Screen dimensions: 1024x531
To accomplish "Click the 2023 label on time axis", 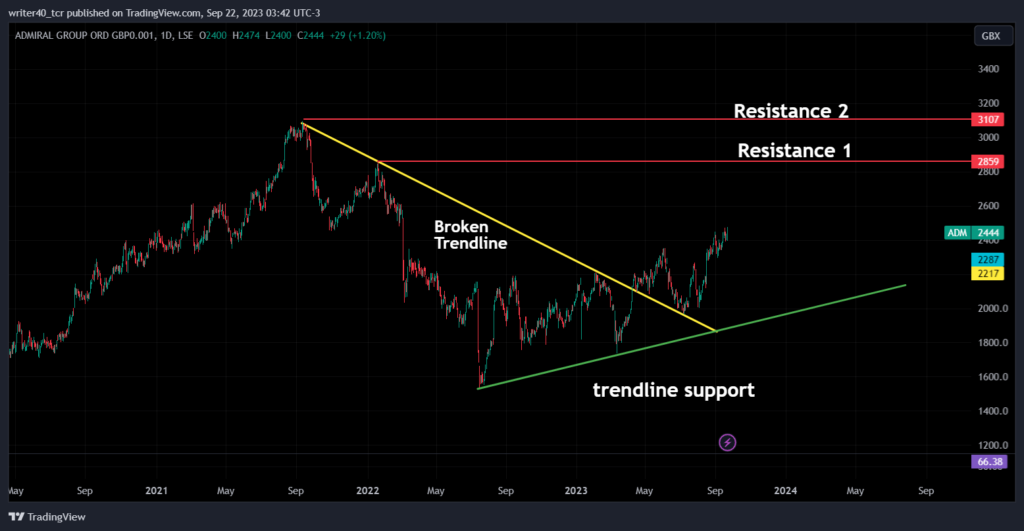I will [x=576, y=491].
